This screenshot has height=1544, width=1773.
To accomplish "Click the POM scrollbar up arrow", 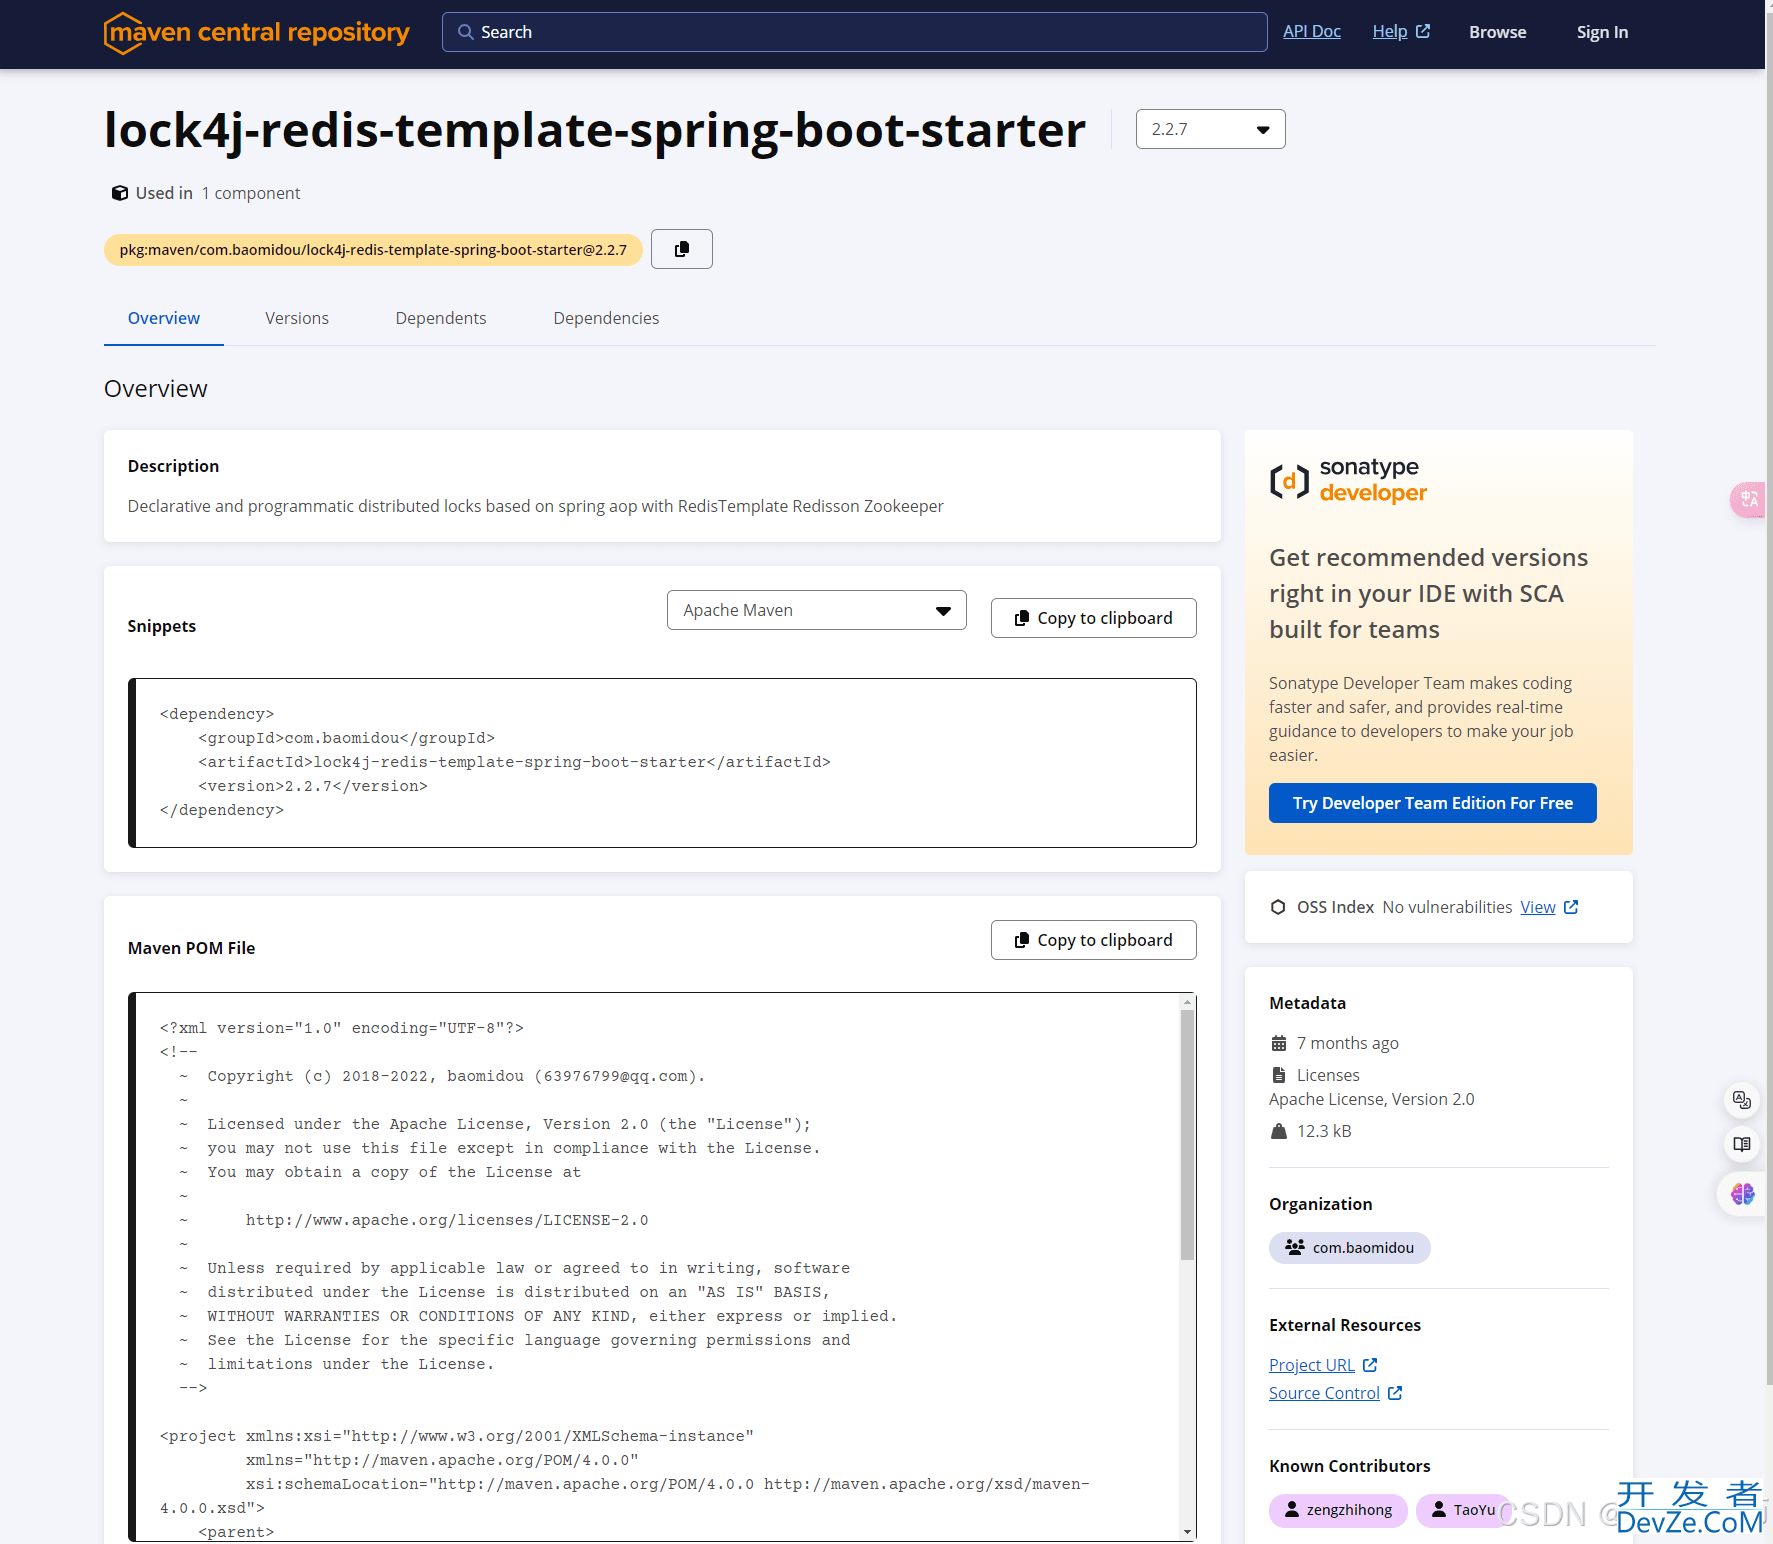I will pyautogui.click(x=1187, y=1002).
